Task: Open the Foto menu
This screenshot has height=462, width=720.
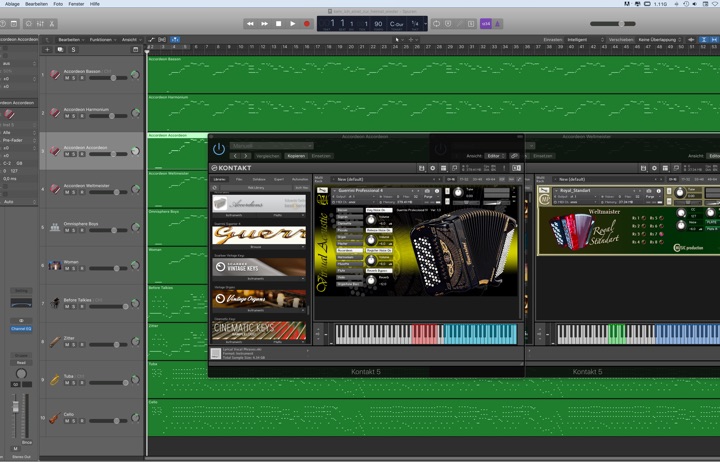Action: [x=58, y=4]
